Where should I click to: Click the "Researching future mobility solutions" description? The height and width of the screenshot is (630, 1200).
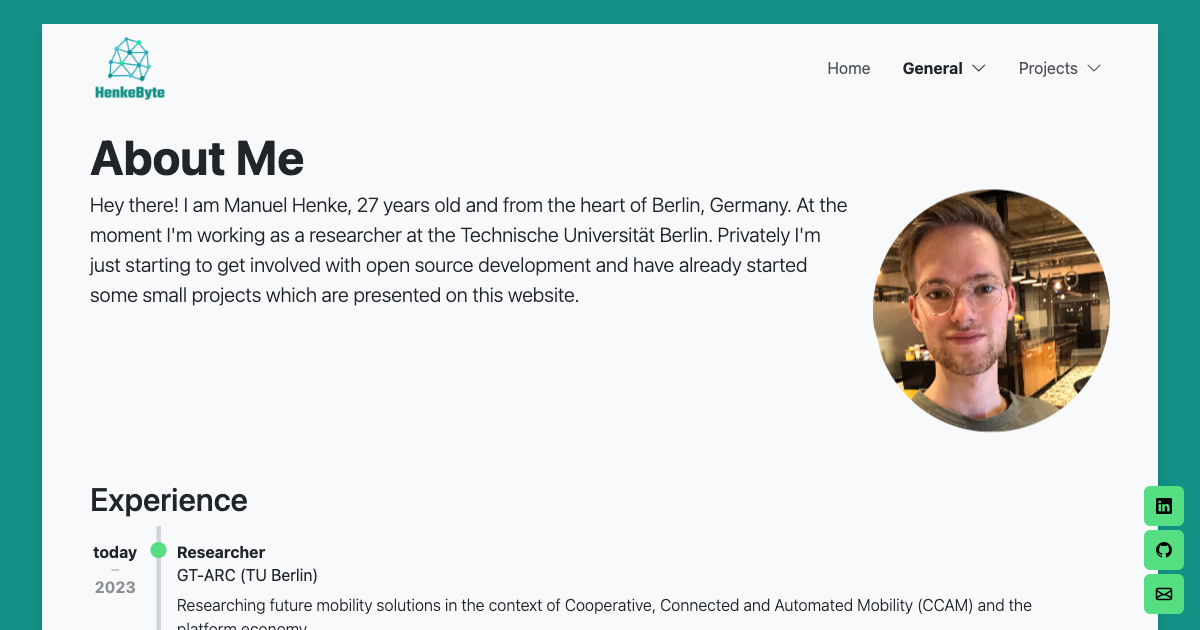click(604, 605)
